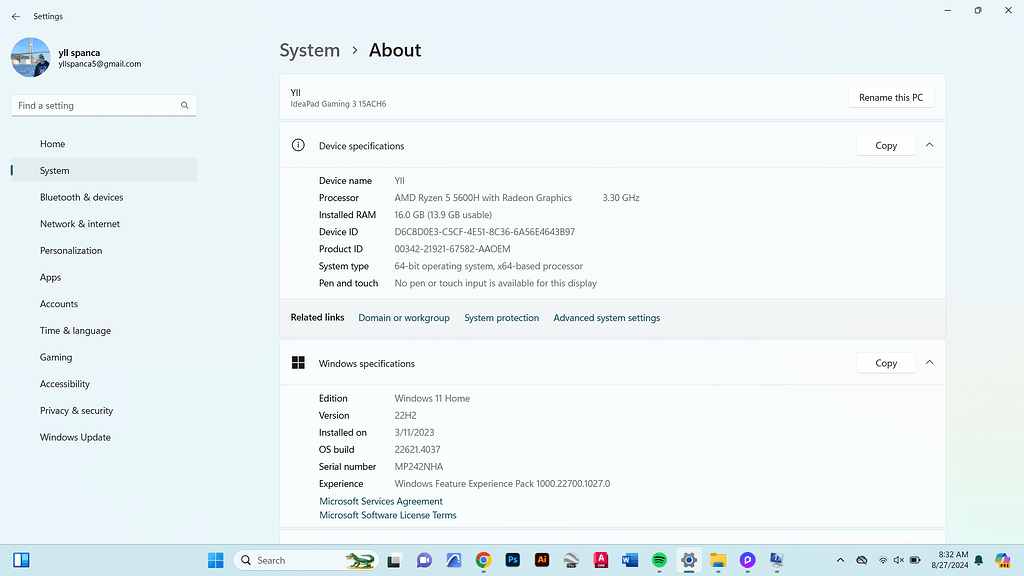Open the notifications bell in the system tray
The image size is (1024, 576).
pos(977,560)
